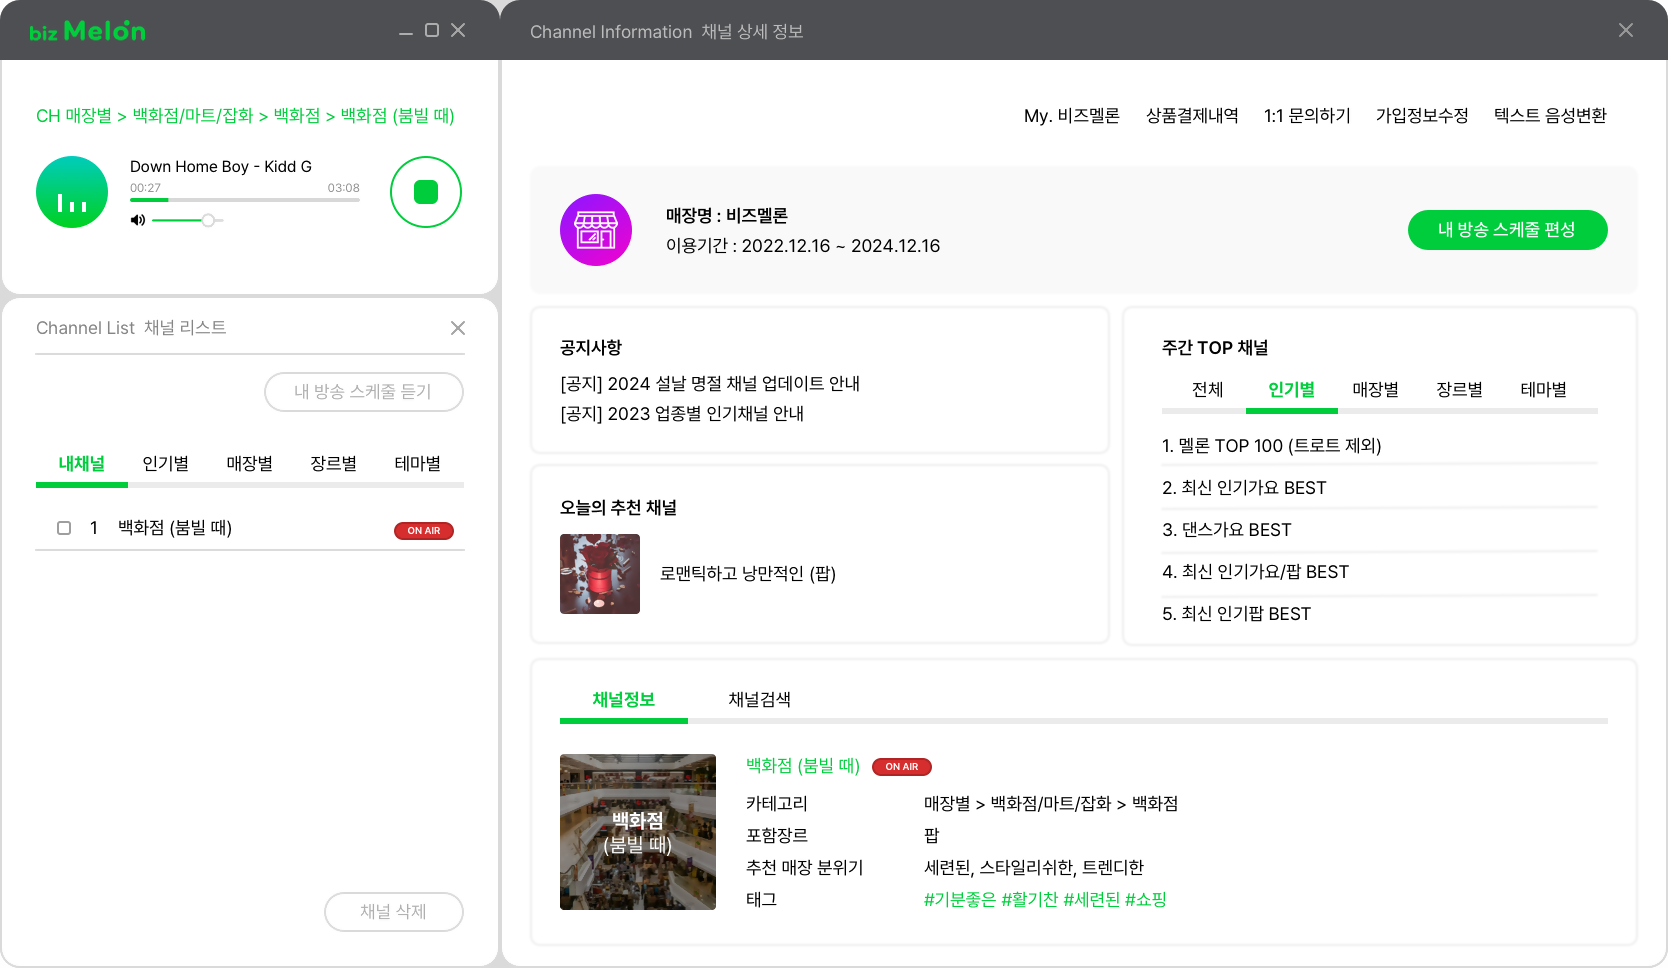Select the 테마별 tab in Channel List
The width and height of the screenshot is (1668, 968).
click(x=418, y=464)
